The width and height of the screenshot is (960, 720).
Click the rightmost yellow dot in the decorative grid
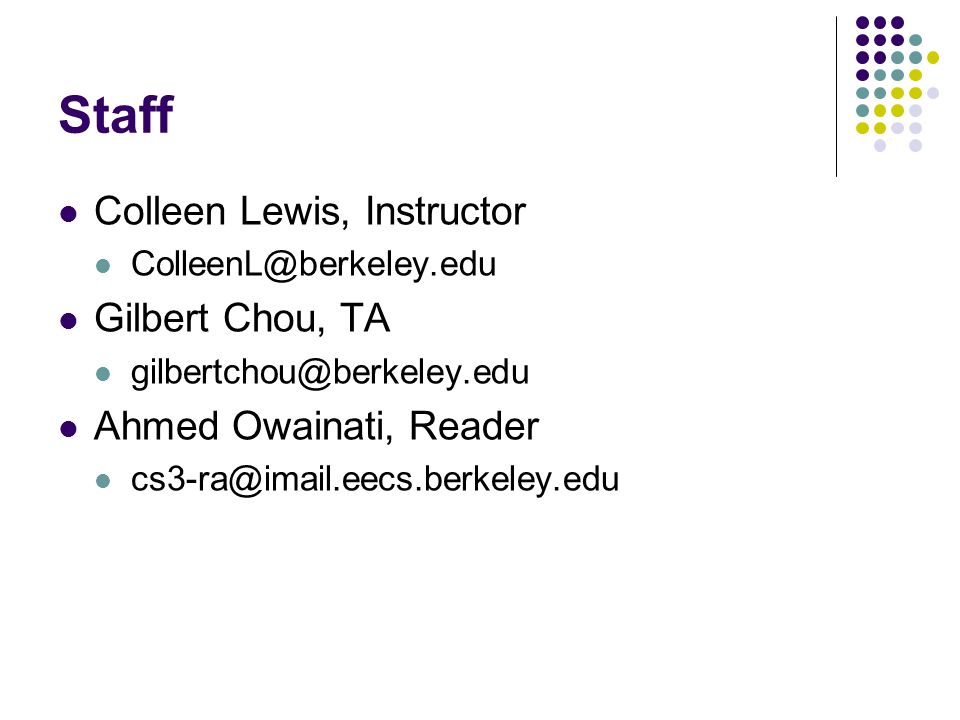tap(933, 58)
